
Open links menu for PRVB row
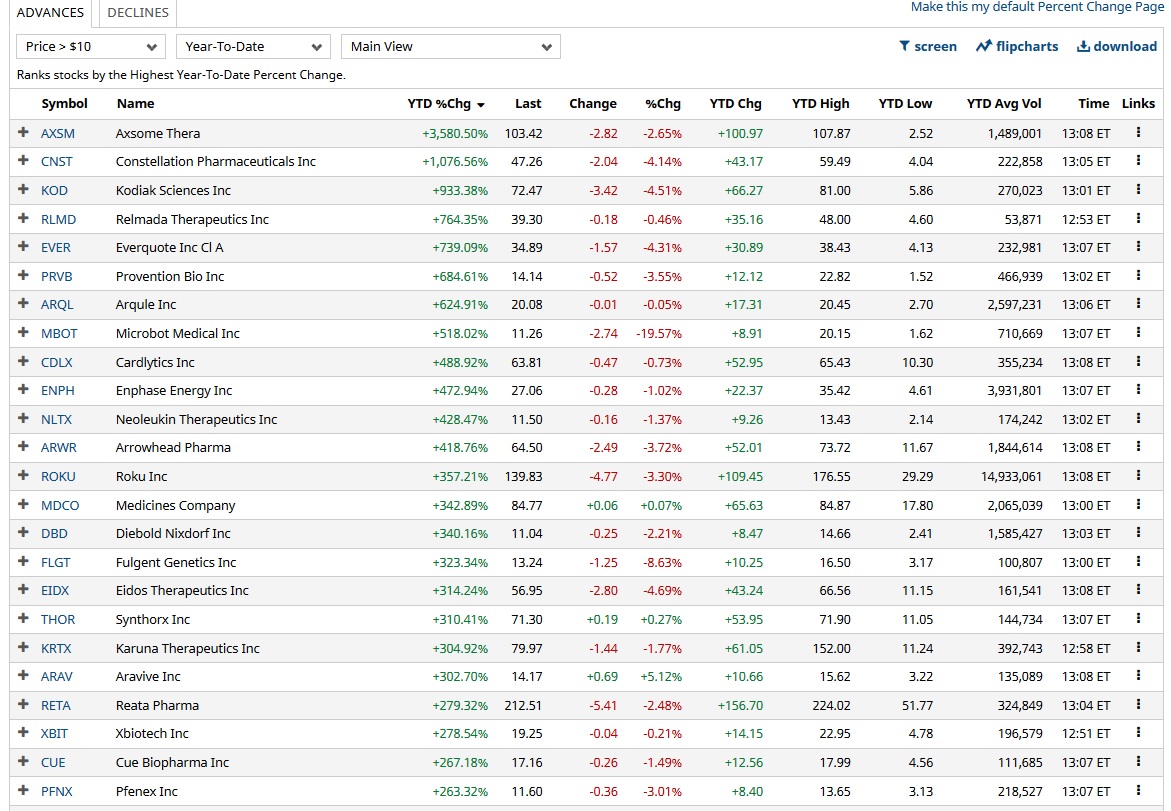pos(1138,276)
